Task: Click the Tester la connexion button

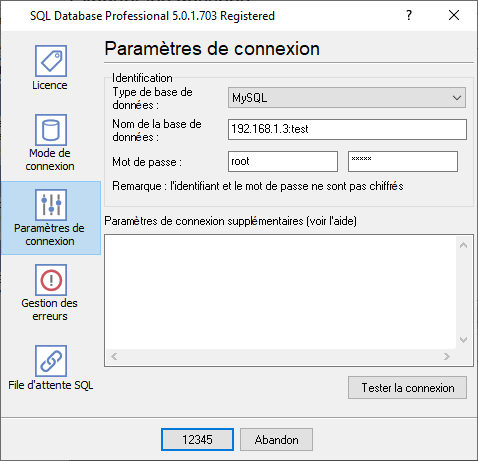Action: pyautogui.click(x=407, y=388)
